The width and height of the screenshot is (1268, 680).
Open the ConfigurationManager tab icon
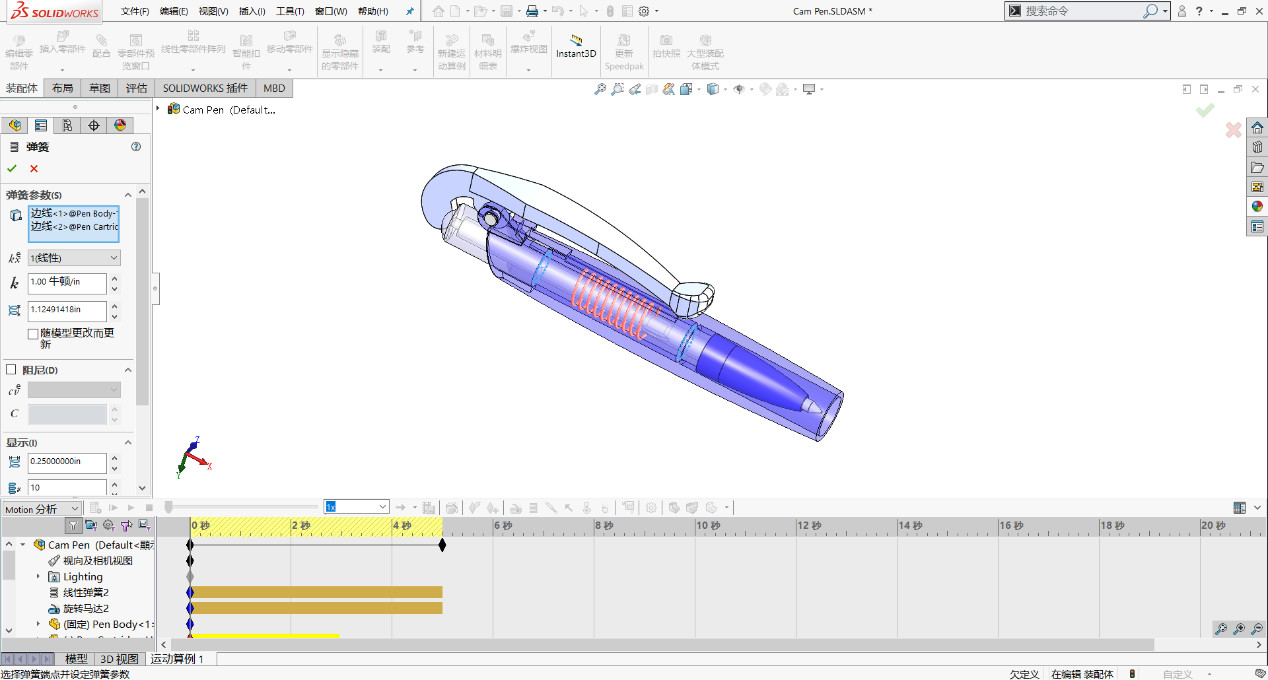[67, 125]
